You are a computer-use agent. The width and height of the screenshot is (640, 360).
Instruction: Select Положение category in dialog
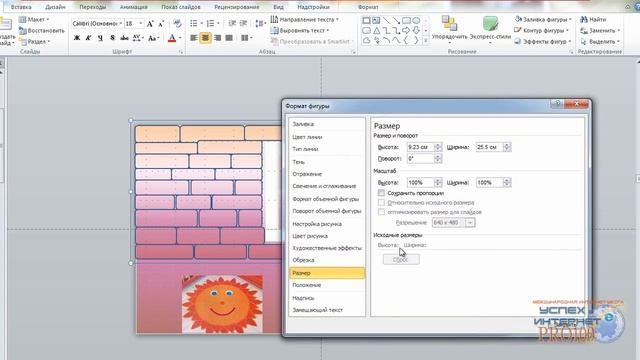[327, 285]
